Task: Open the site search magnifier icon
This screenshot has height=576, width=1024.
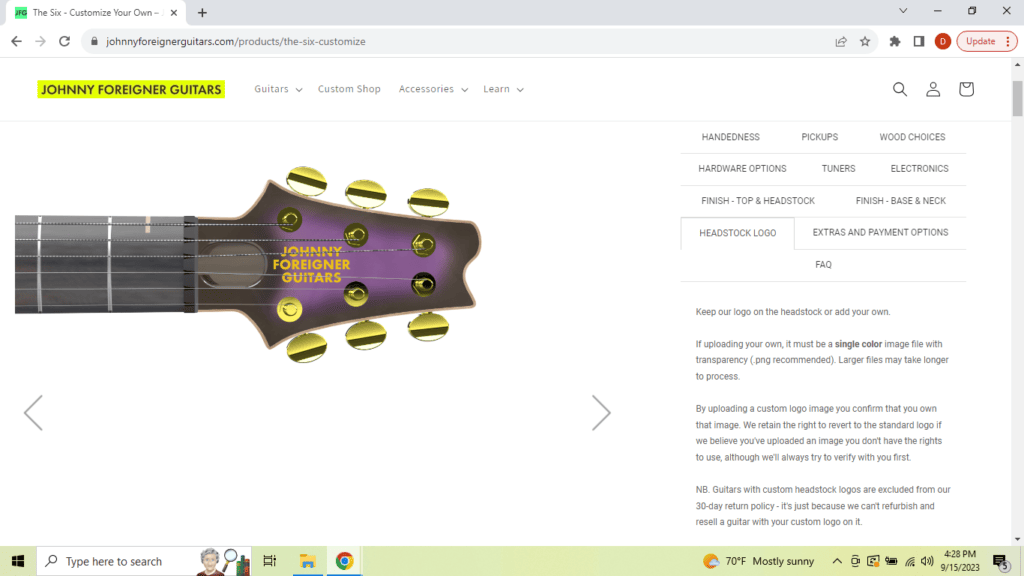Action: click(x=899, y=89)
